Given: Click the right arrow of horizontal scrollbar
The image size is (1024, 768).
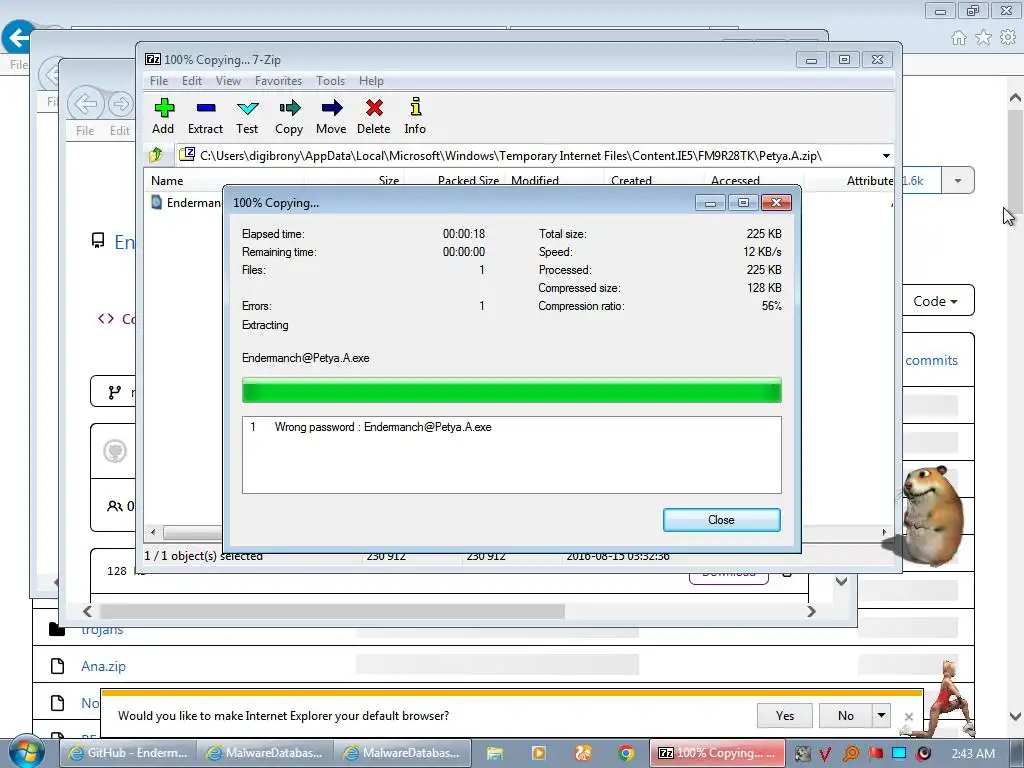Looking at the screenshot, I should coord(811,611).
